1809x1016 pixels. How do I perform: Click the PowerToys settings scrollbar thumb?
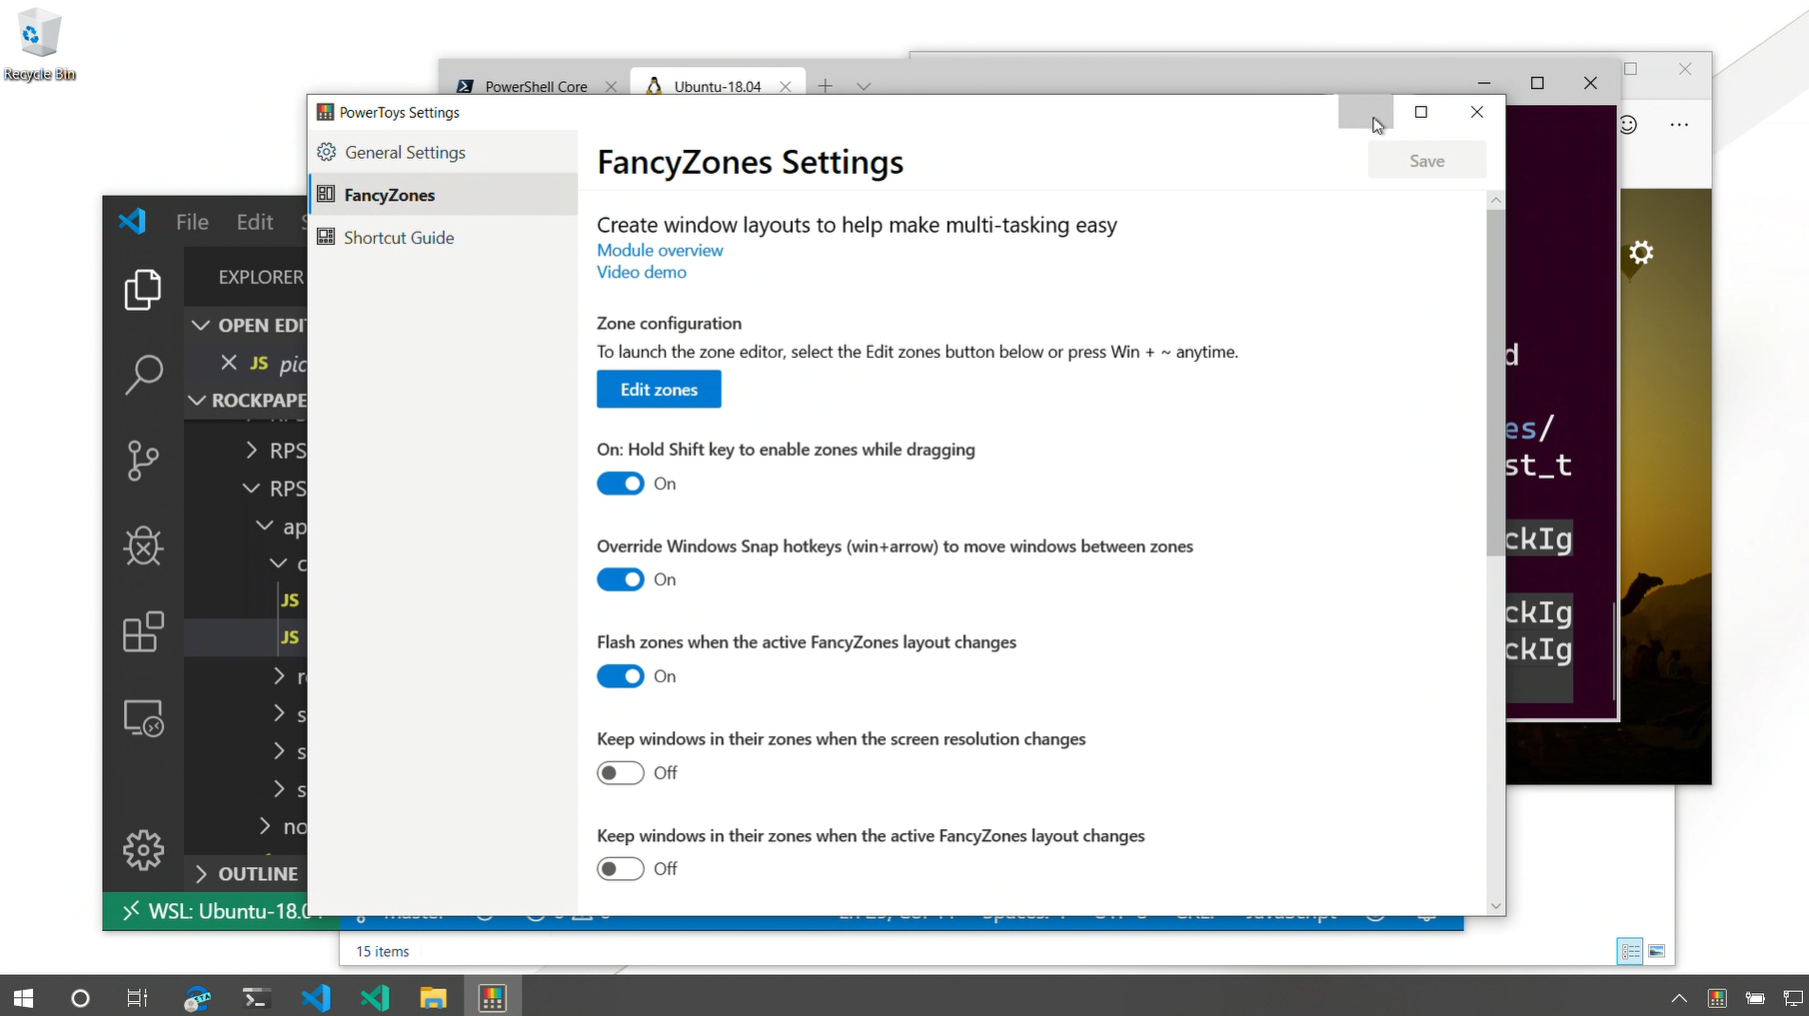click(x=1496, y=382)
